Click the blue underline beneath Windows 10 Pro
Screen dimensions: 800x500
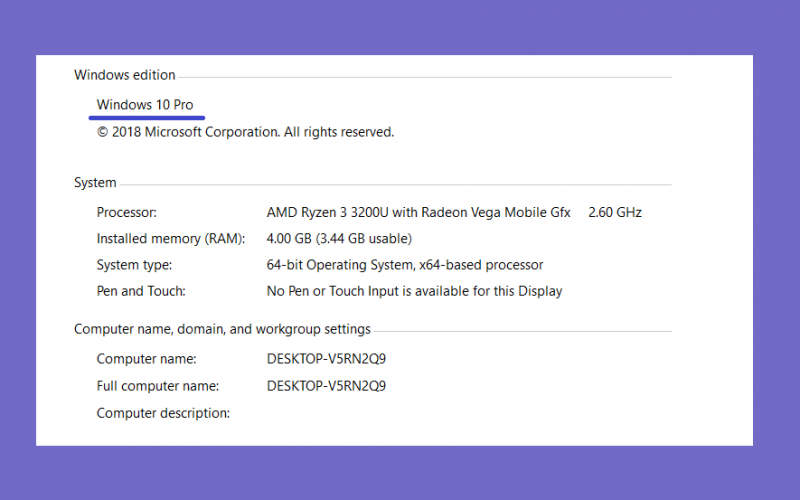click(147, 118)
